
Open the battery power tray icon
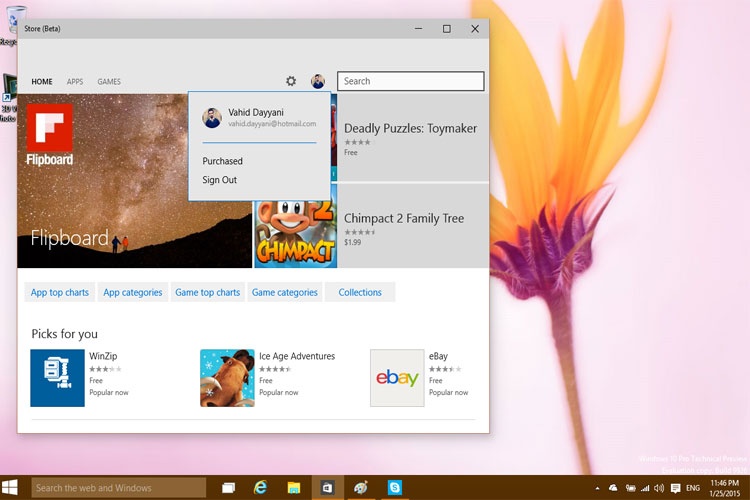coord(630,488)
